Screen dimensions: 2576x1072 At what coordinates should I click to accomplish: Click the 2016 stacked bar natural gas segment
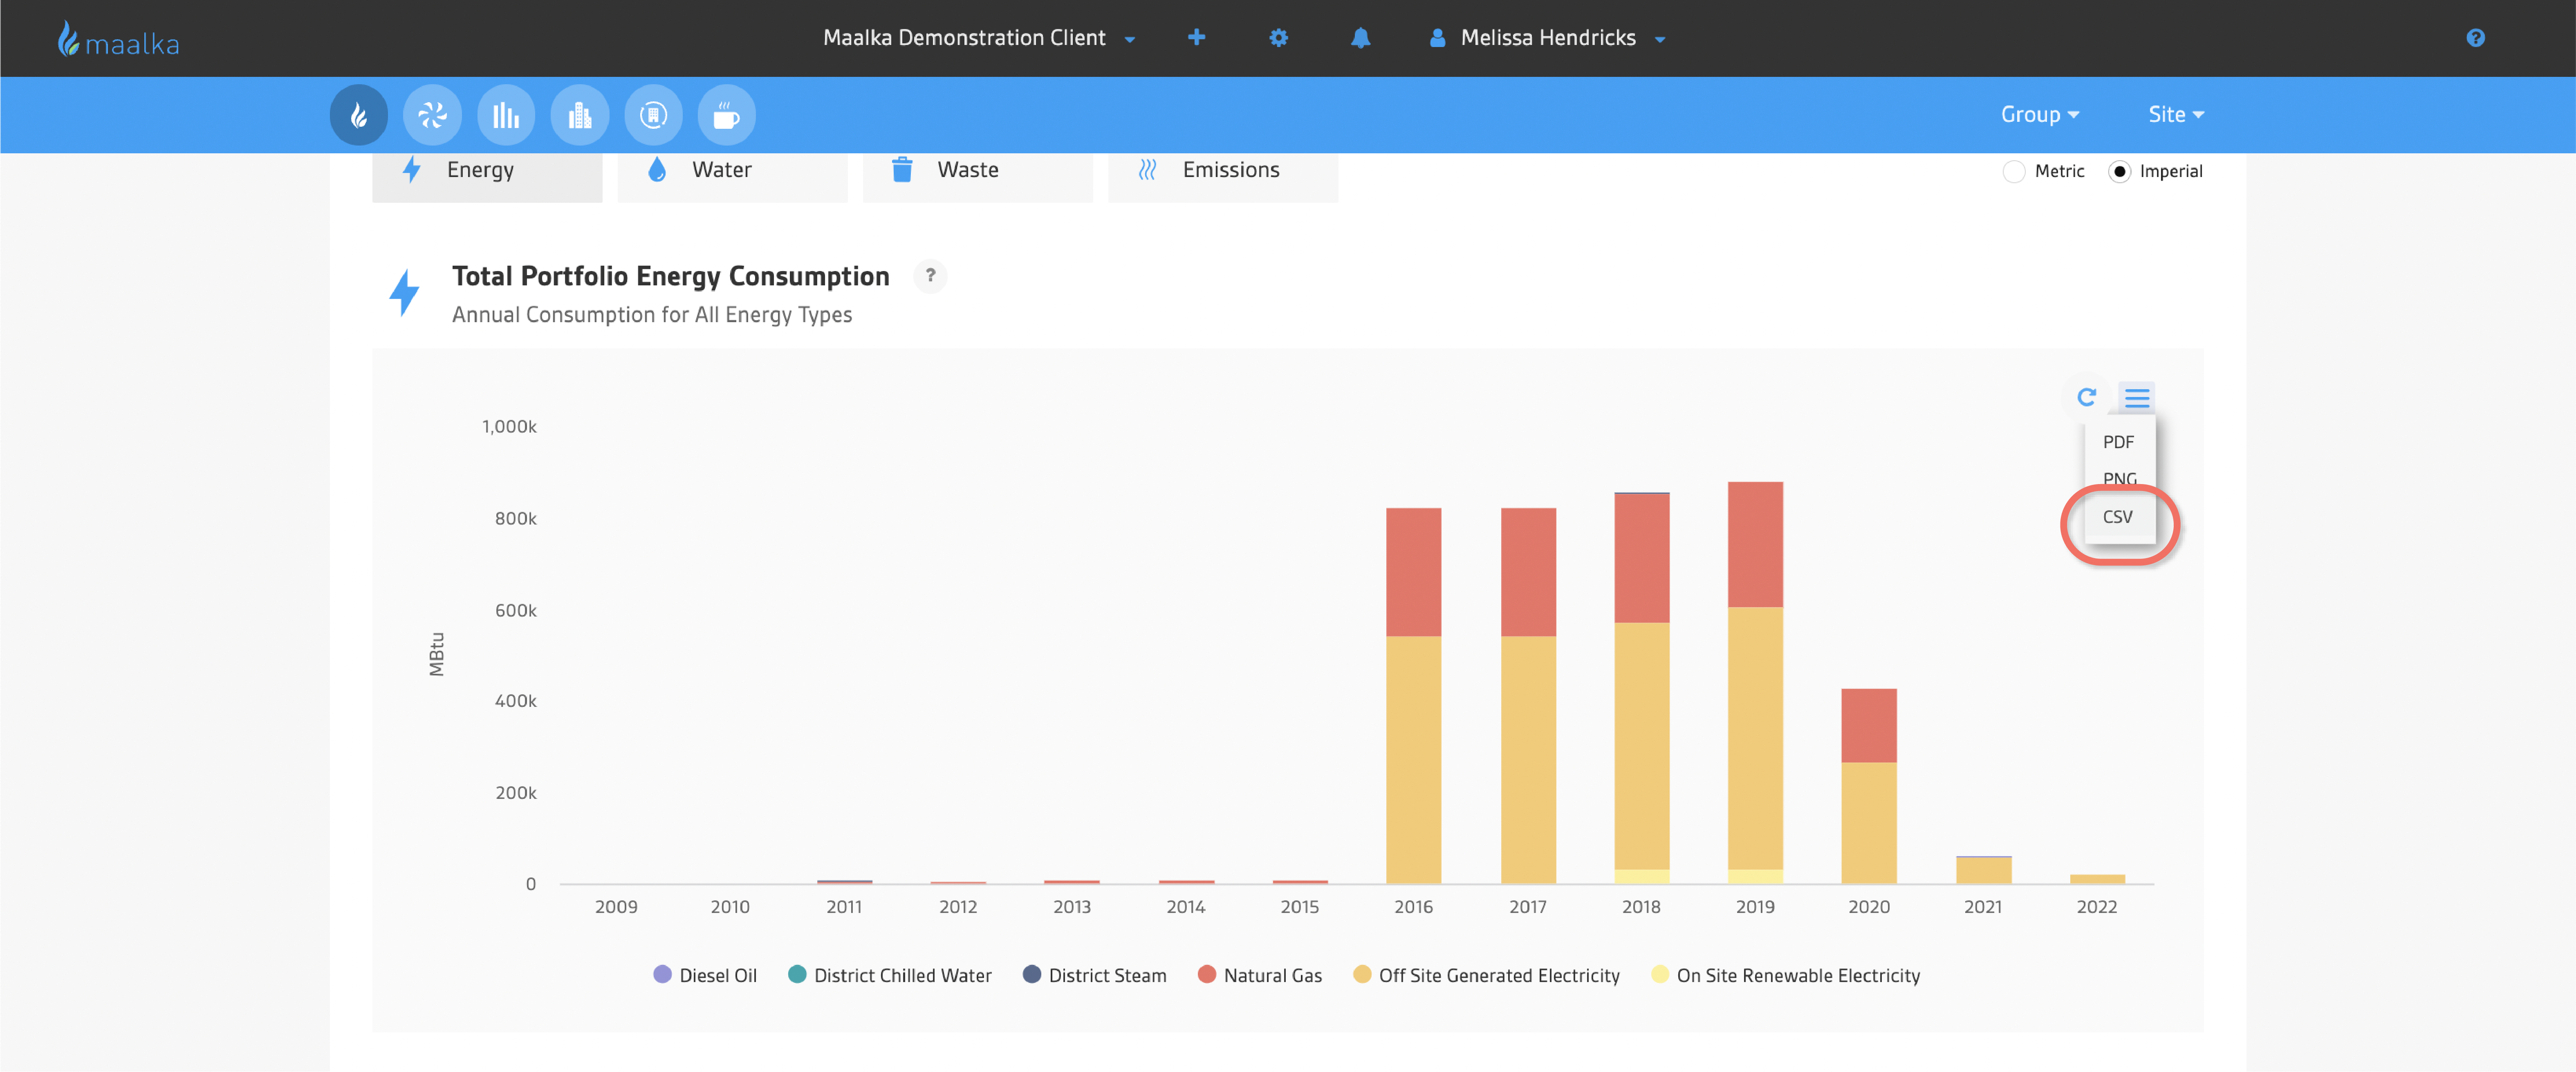coord(1413,572)
